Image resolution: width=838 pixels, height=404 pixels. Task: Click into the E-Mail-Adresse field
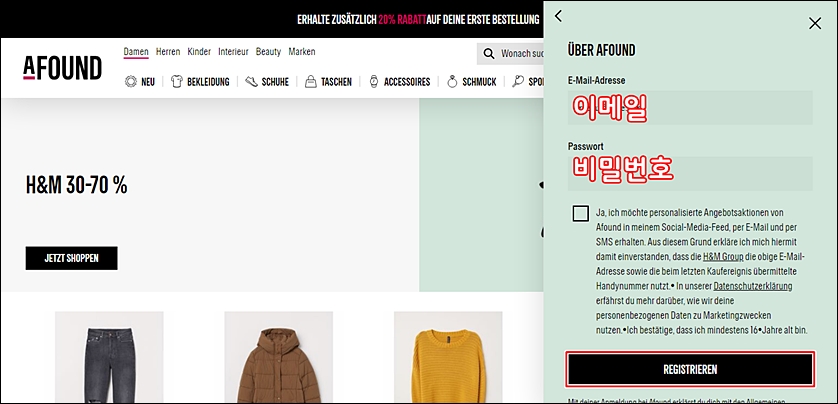click(x=690, y=107)
